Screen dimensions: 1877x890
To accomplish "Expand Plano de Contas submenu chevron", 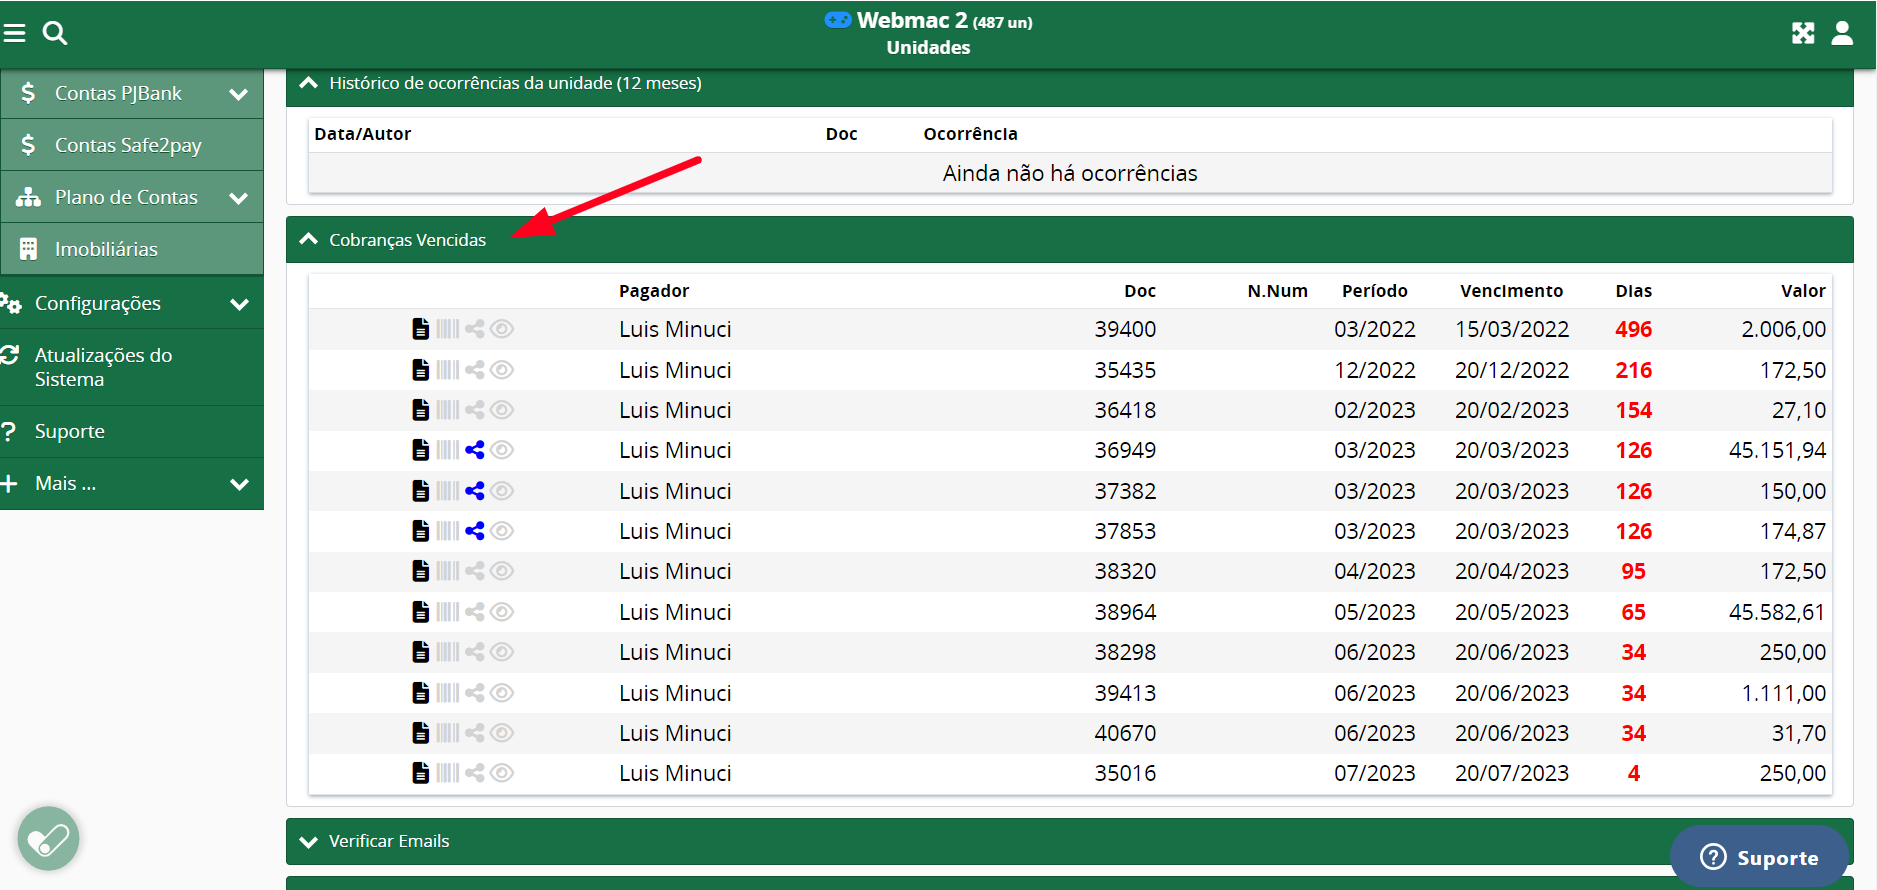I will click(x=238, y=198).
